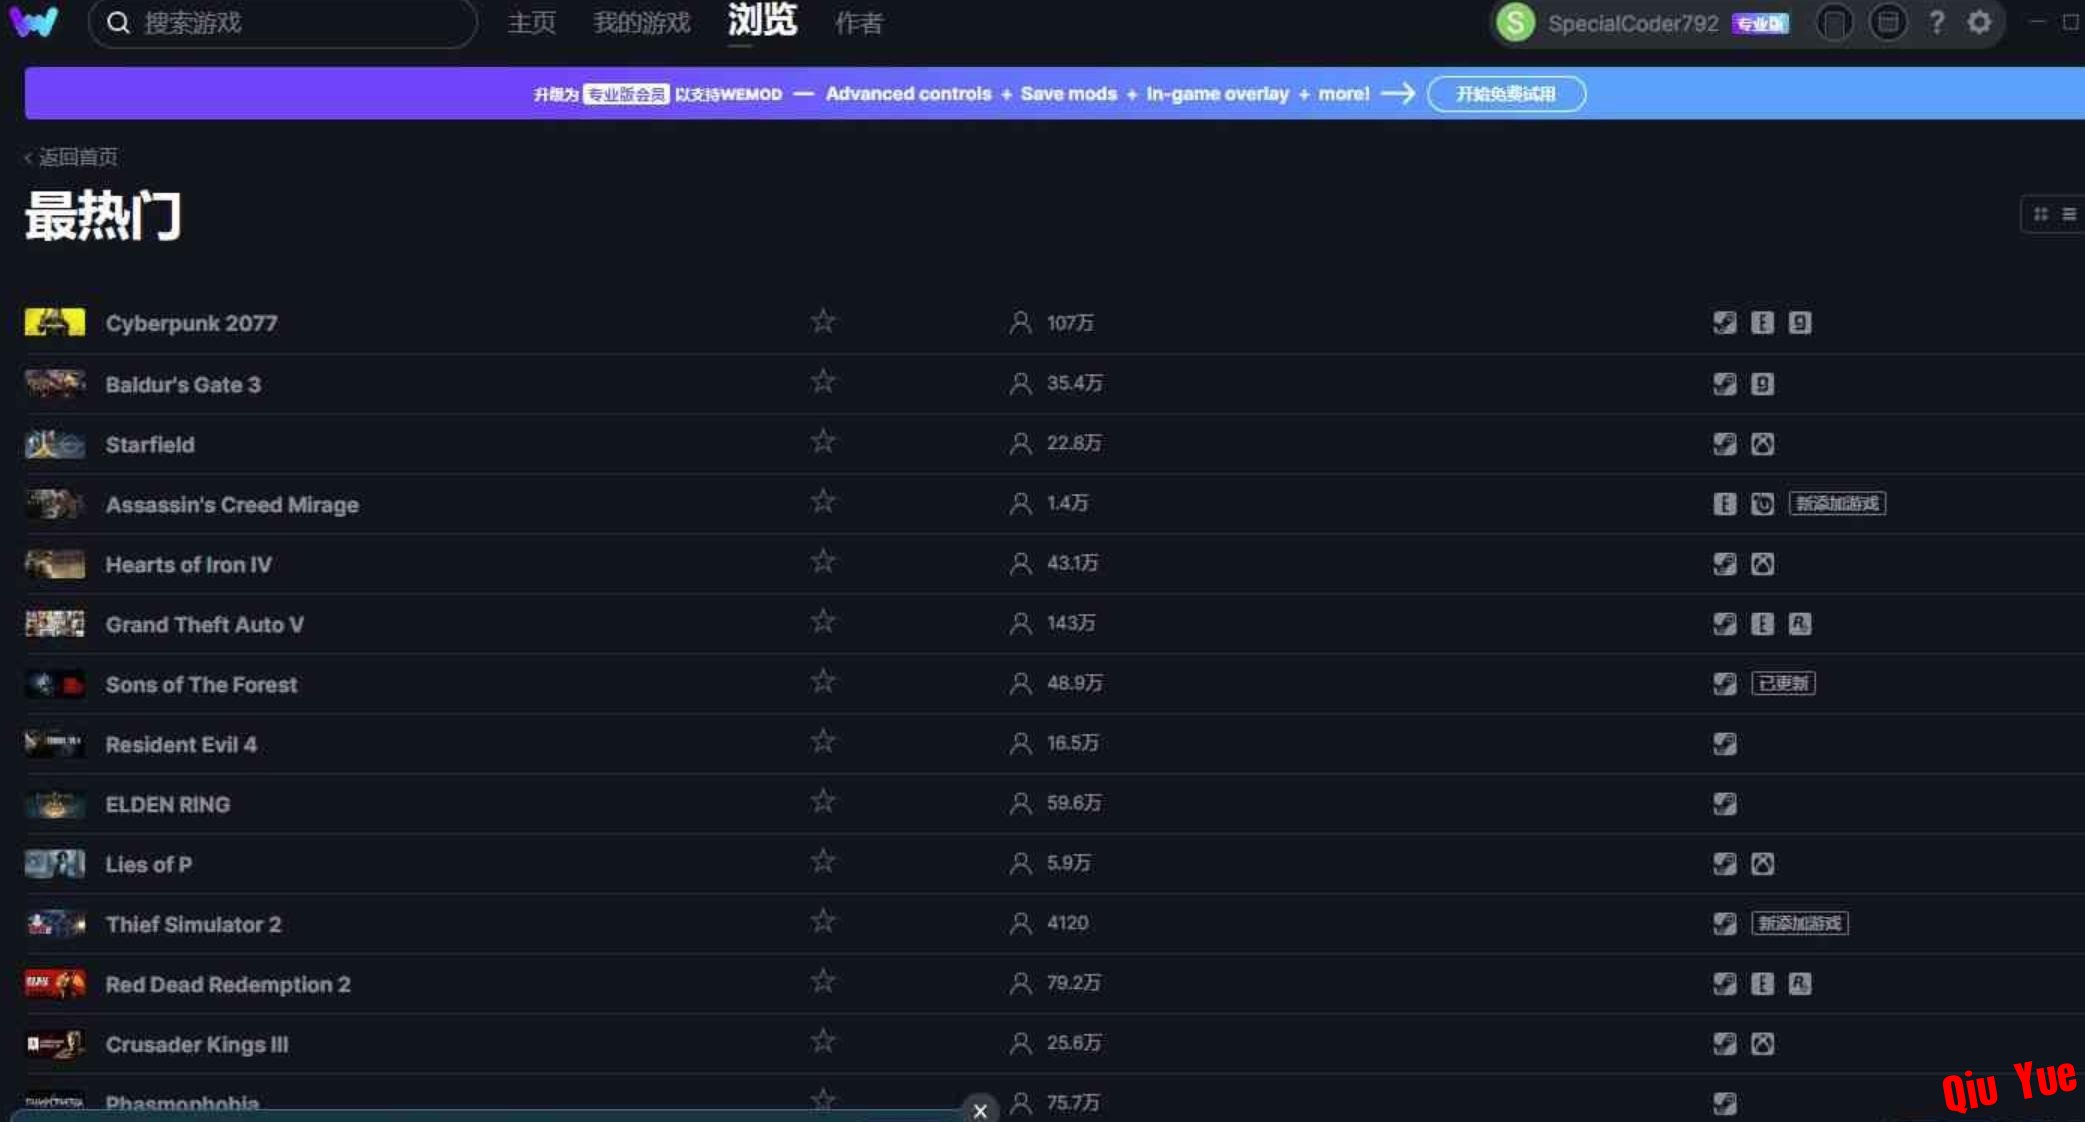
Task: Favorite Cyberpunk 2077 with star
Action: 823,321
